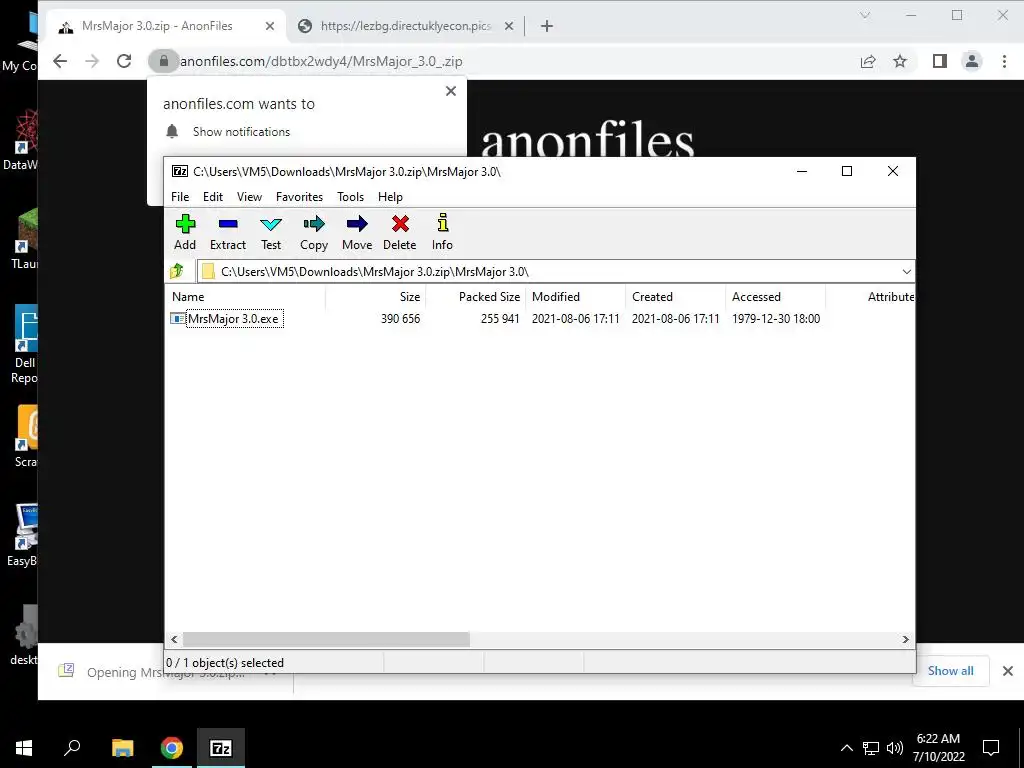Click the site lock icon in address bar
This screenshot has height=768, width=1024.
(164, 61)
